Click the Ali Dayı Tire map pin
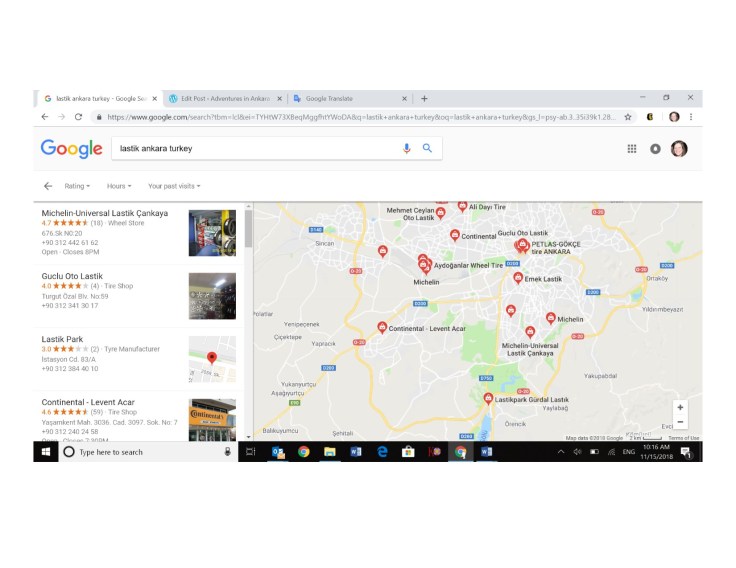The width and height of the screenshot is (736, 568). [x=462, y=206]
